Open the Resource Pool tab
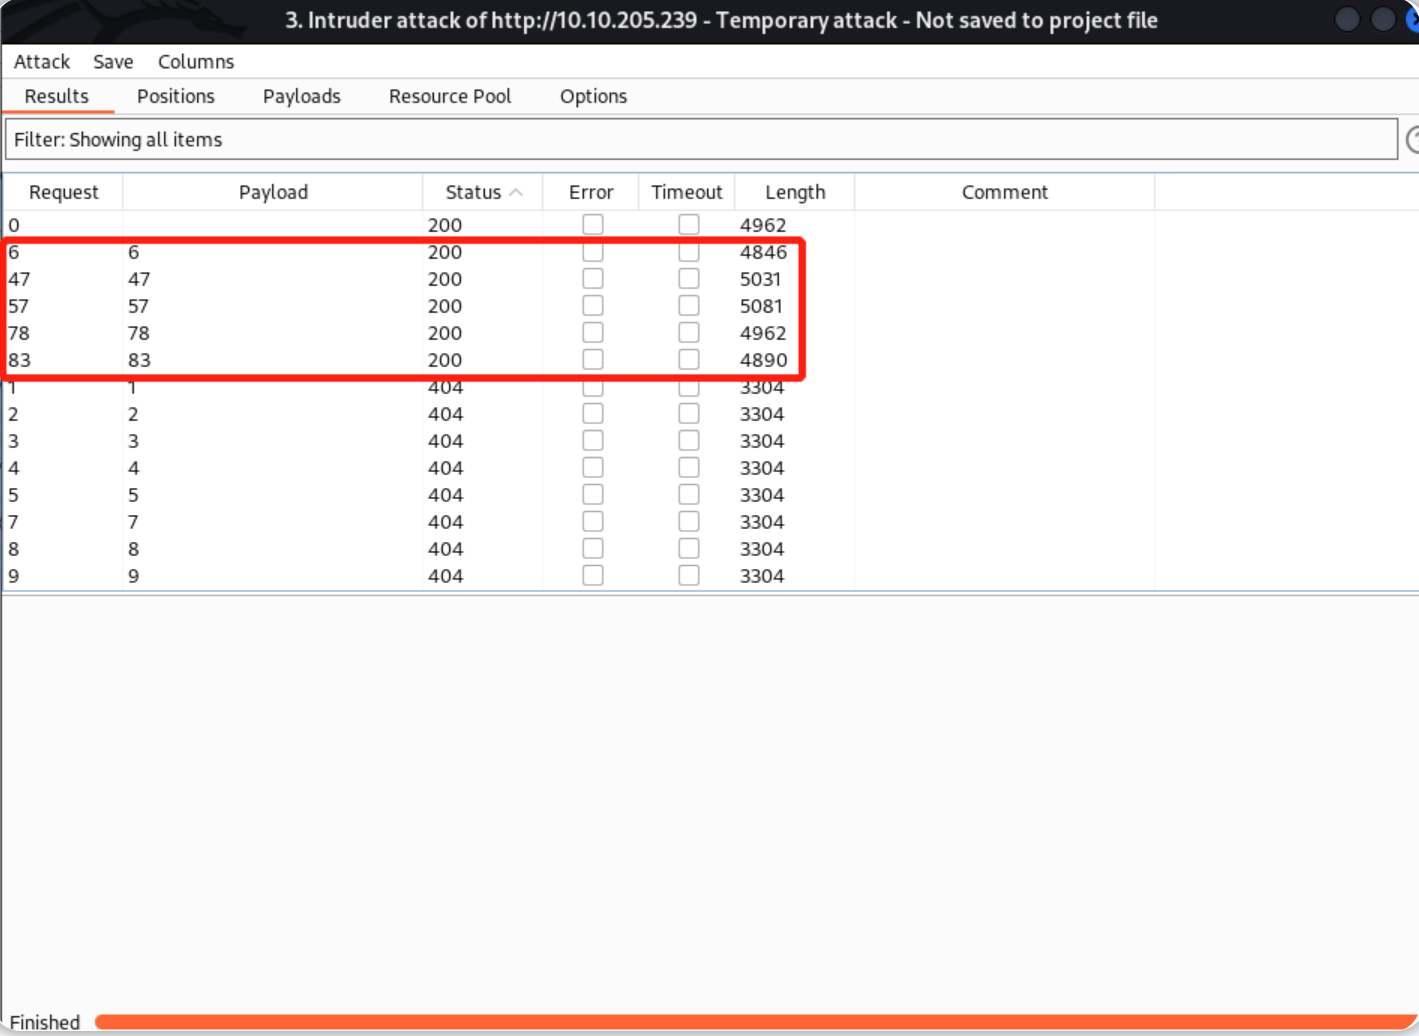The width and height of the screenshot is (1419, 1036). [x=450, y=96]
